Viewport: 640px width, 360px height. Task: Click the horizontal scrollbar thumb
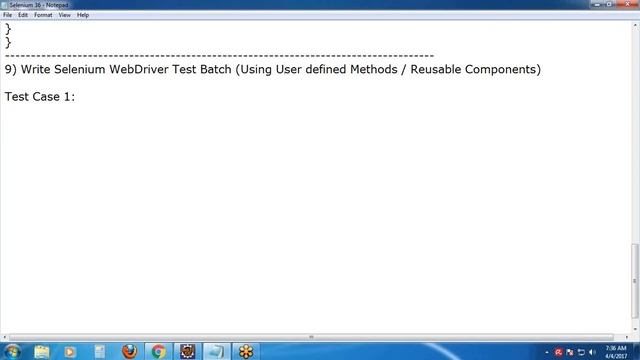pyautogui.click(x=311, y=337)
